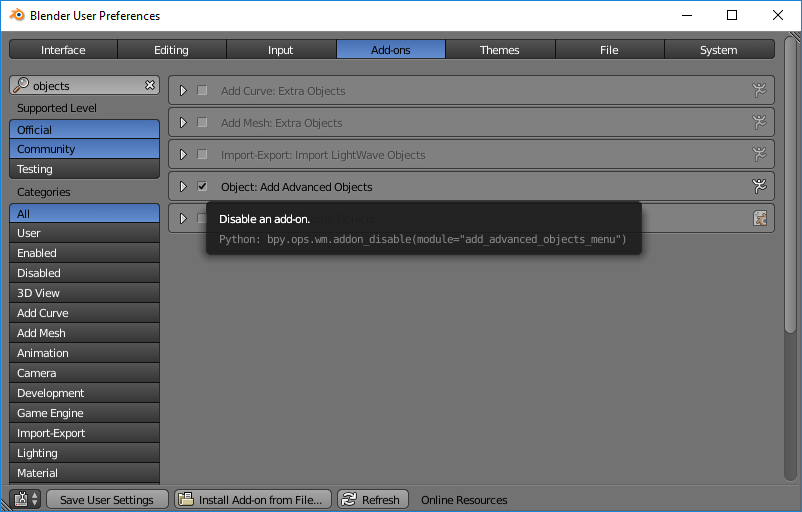Filter by 3D View category
Viewport: 802px width, 512px height.
[84, 293]
